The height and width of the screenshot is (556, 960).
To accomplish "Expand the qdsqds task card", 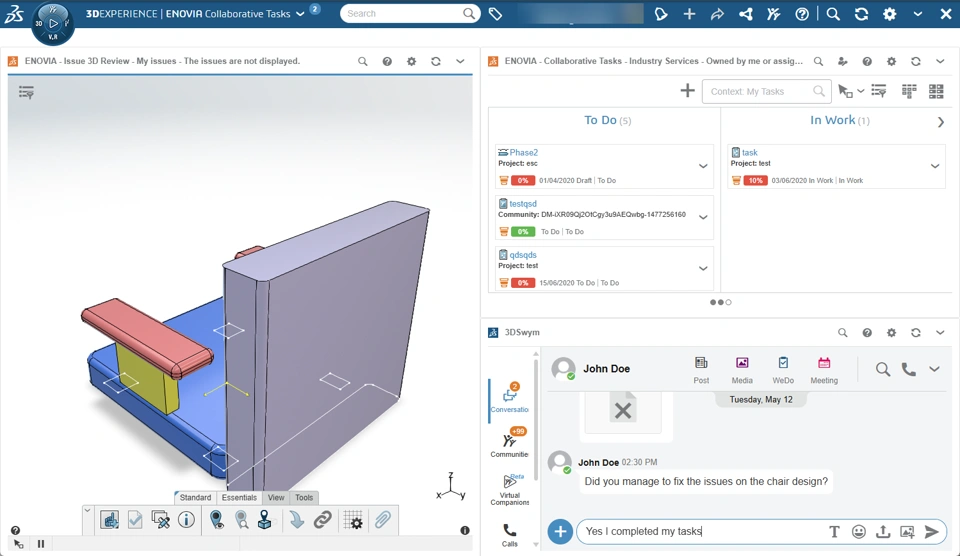I will (x=703, y=268).
